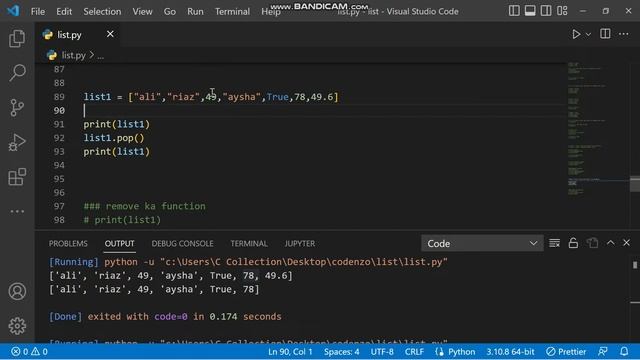Customize layout icon in title bar

[x=562, y=11]
